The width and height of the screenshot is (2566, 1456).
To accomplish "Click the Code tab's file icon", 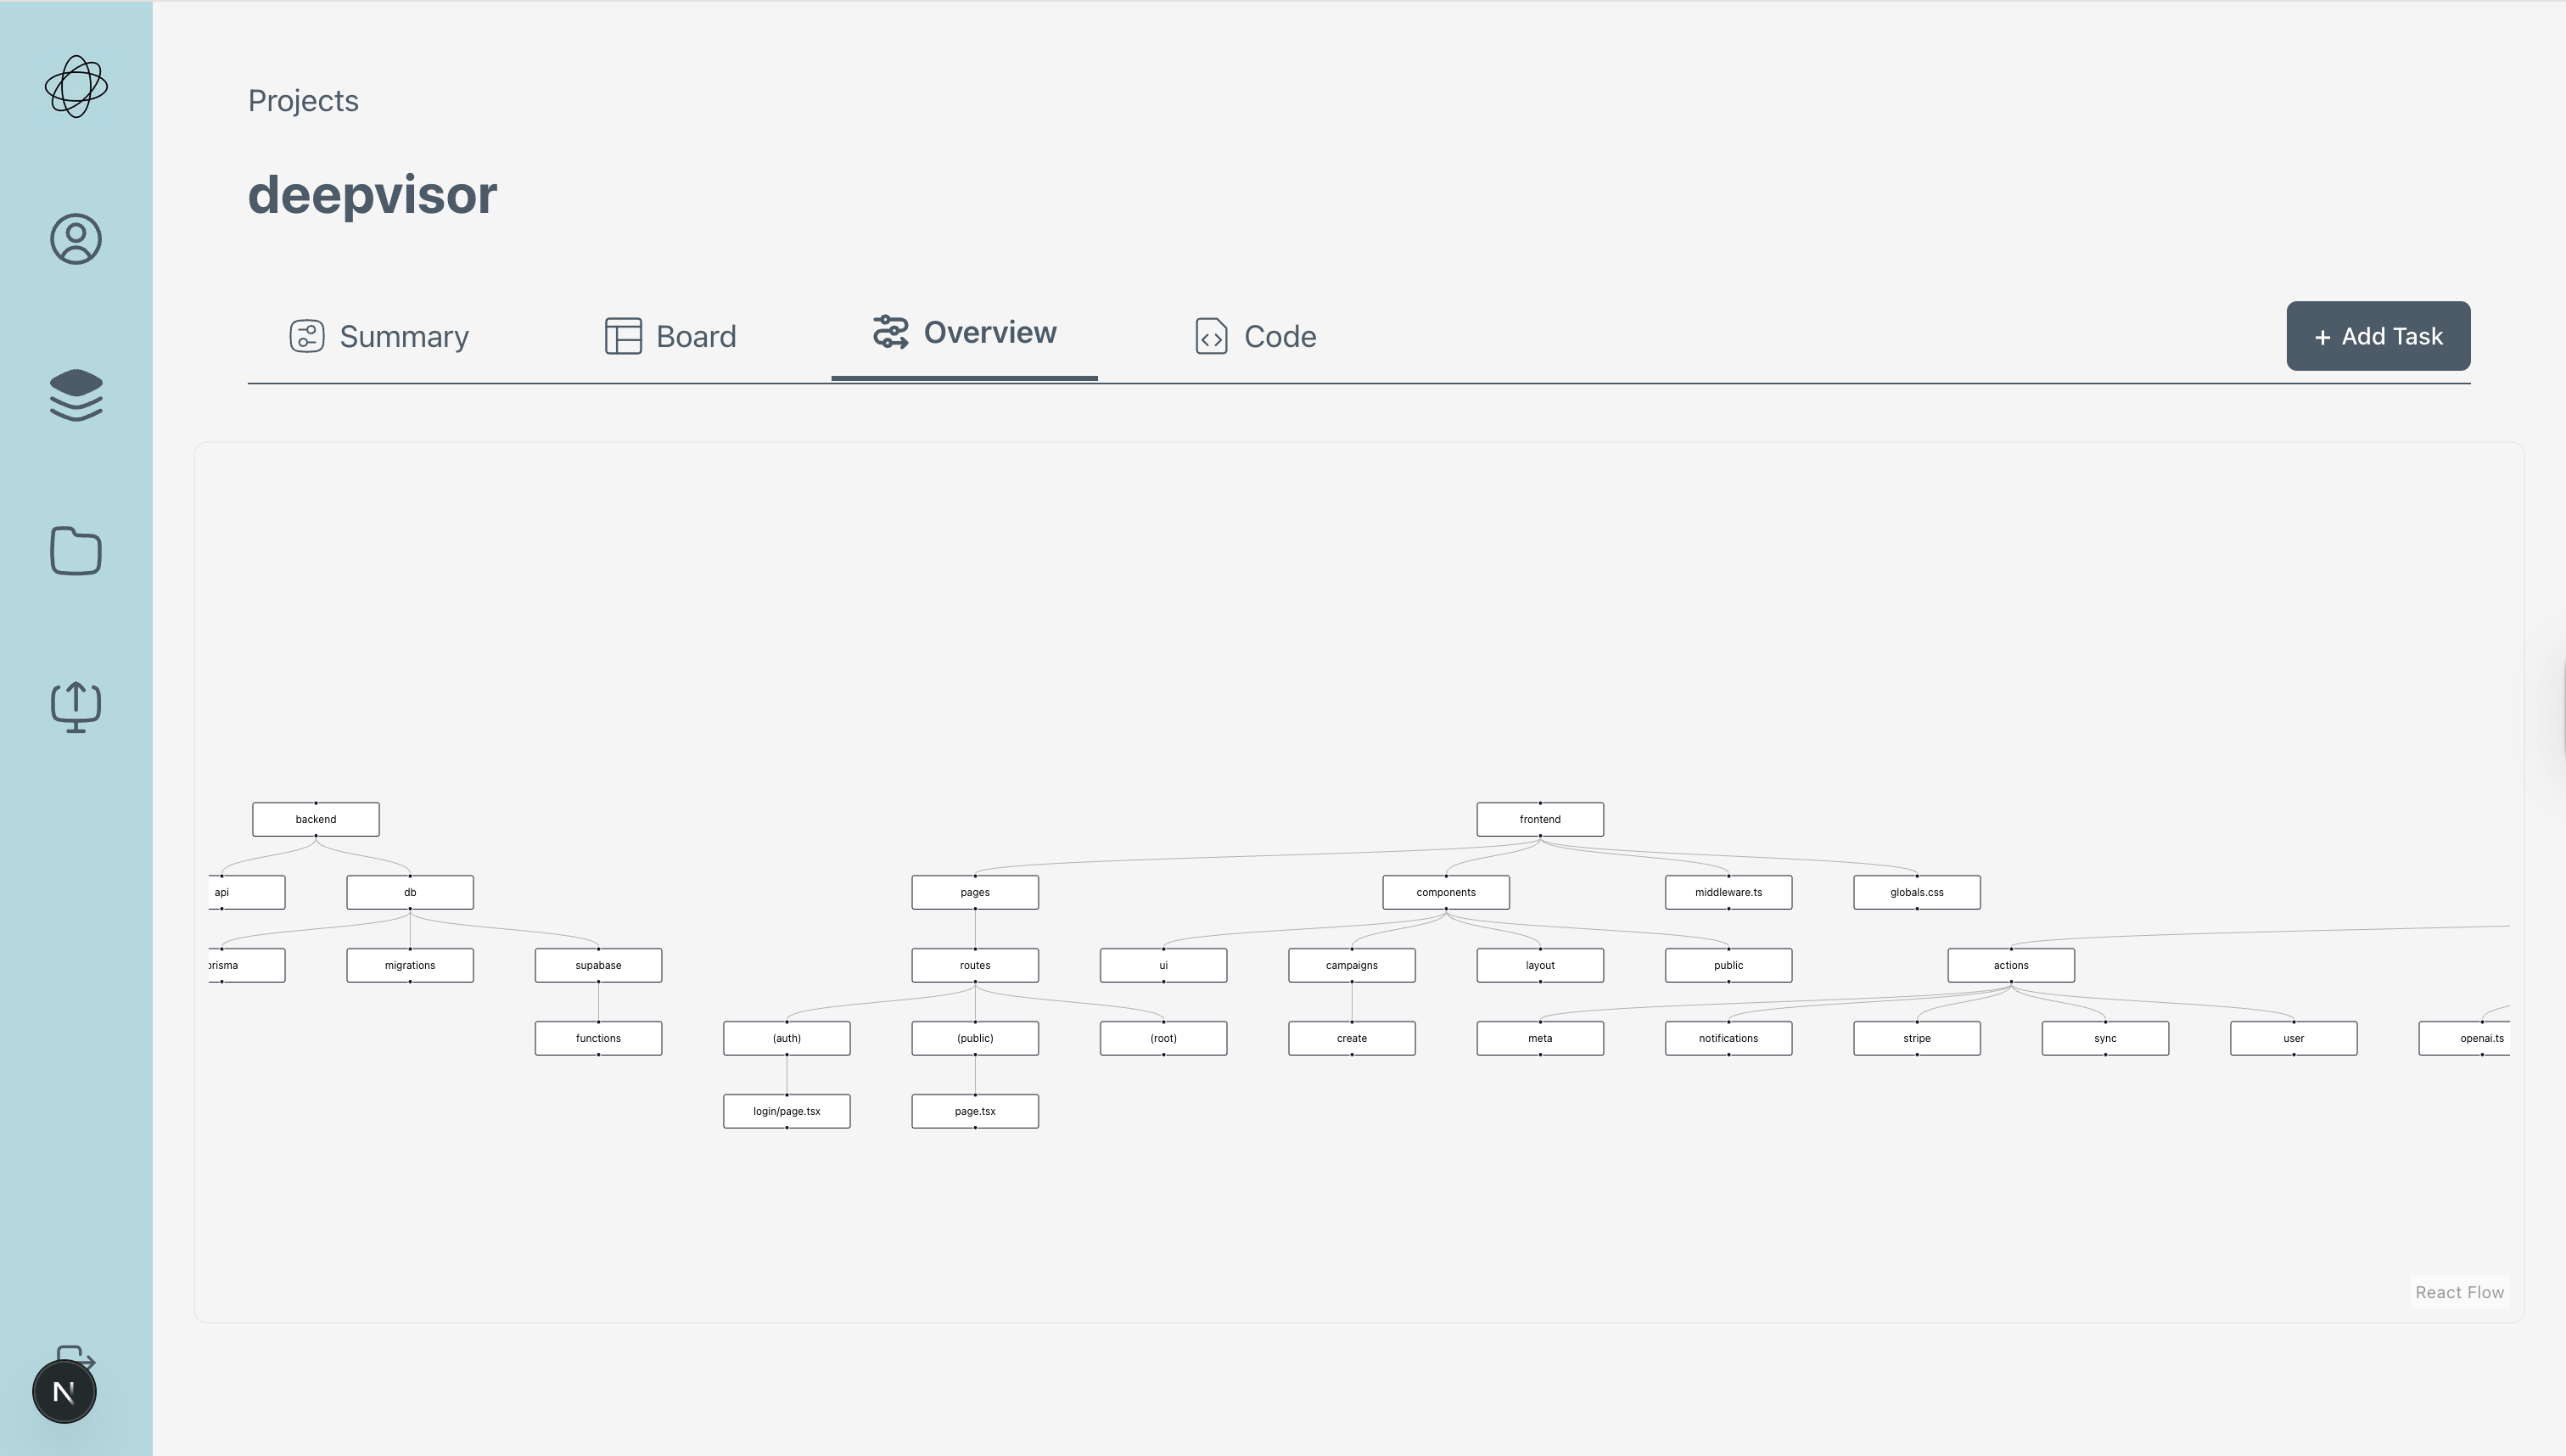I will (1211, 336).
